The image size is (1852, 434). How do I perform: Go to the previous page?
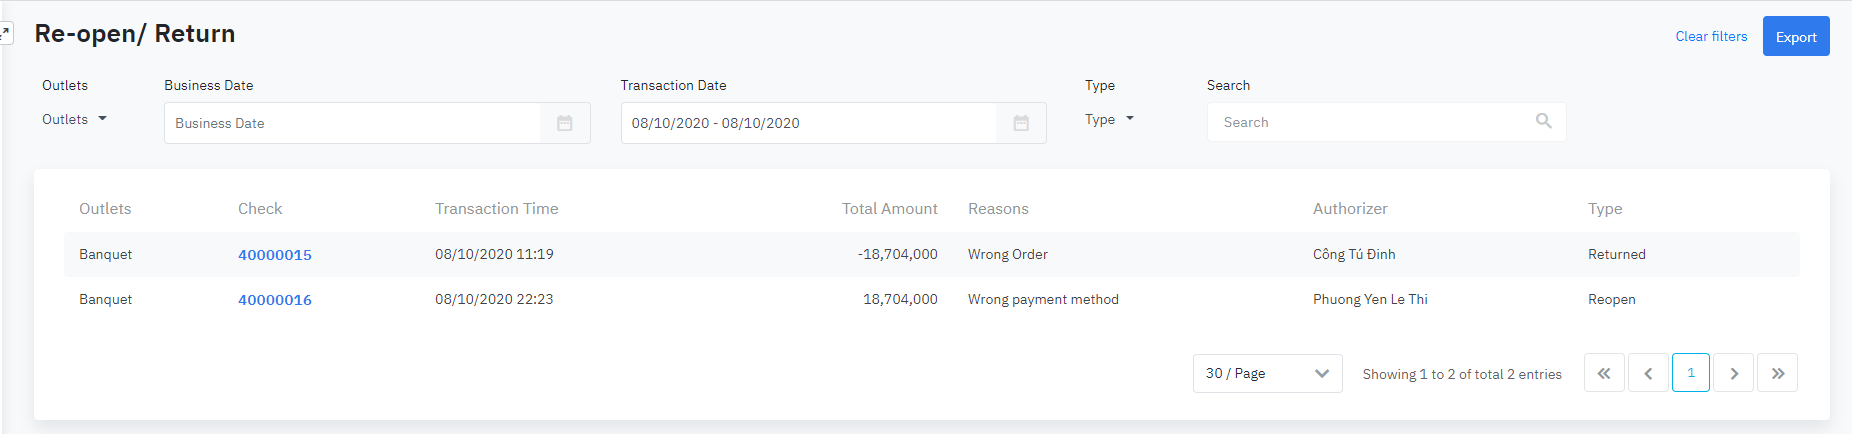[x=1648, y=373]
